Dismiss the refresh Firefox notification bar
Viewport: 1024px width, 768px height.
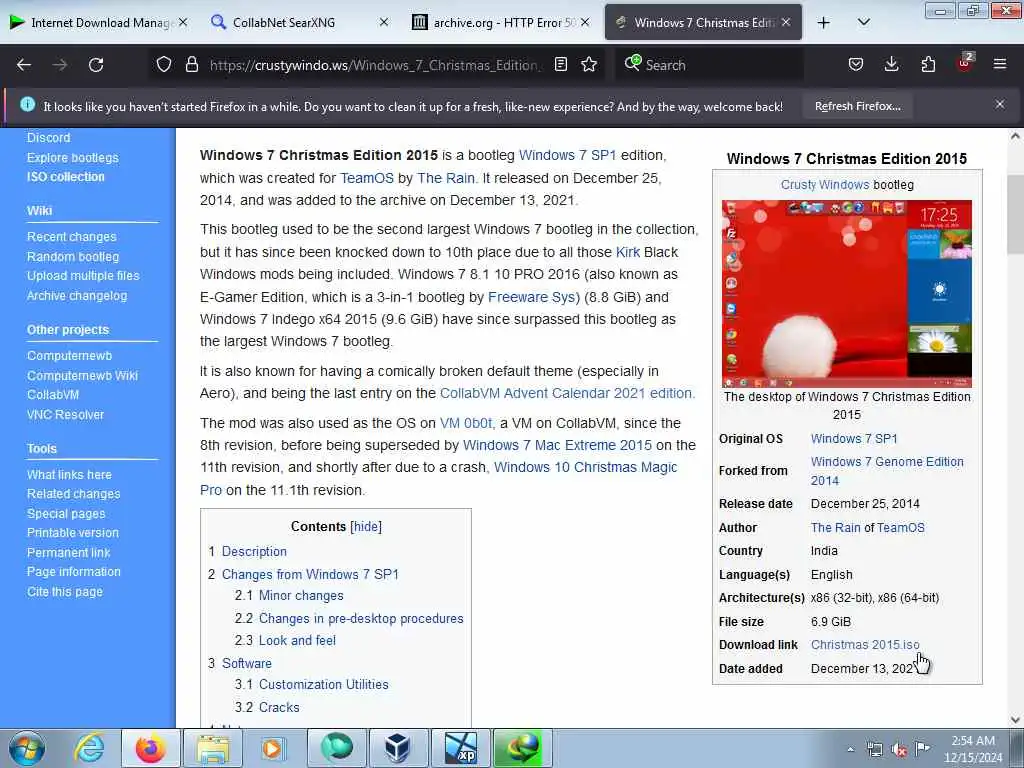tap(1000, 104)
